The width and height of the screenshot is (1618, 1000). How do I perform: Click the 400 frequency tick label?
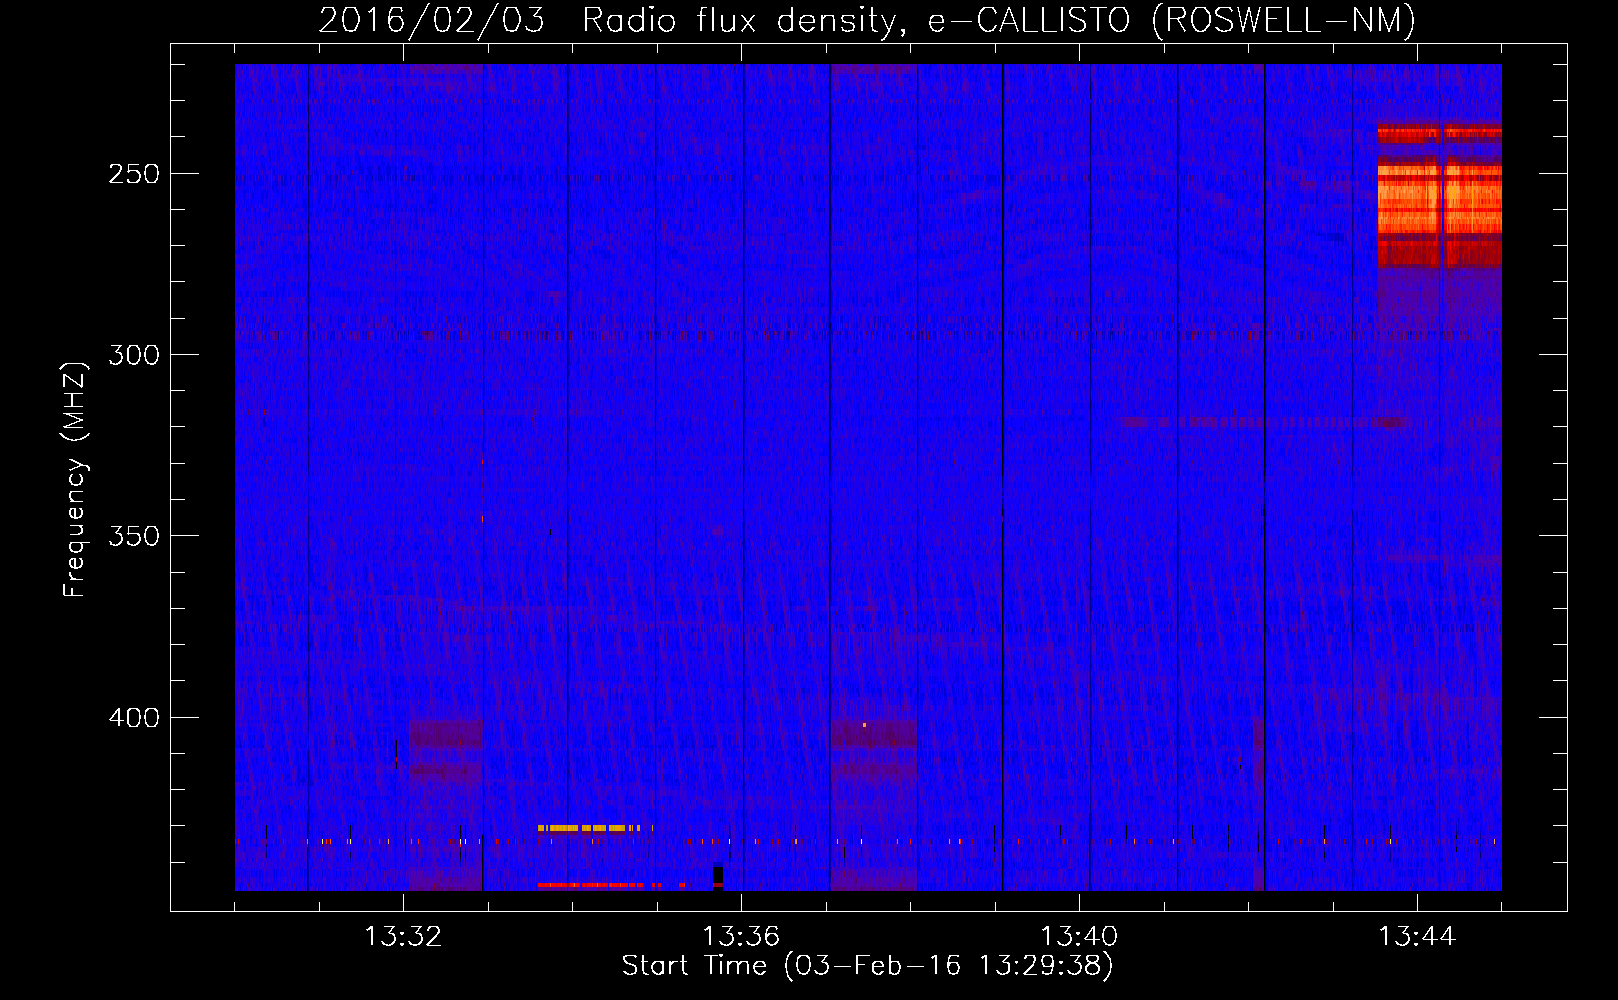134,718
